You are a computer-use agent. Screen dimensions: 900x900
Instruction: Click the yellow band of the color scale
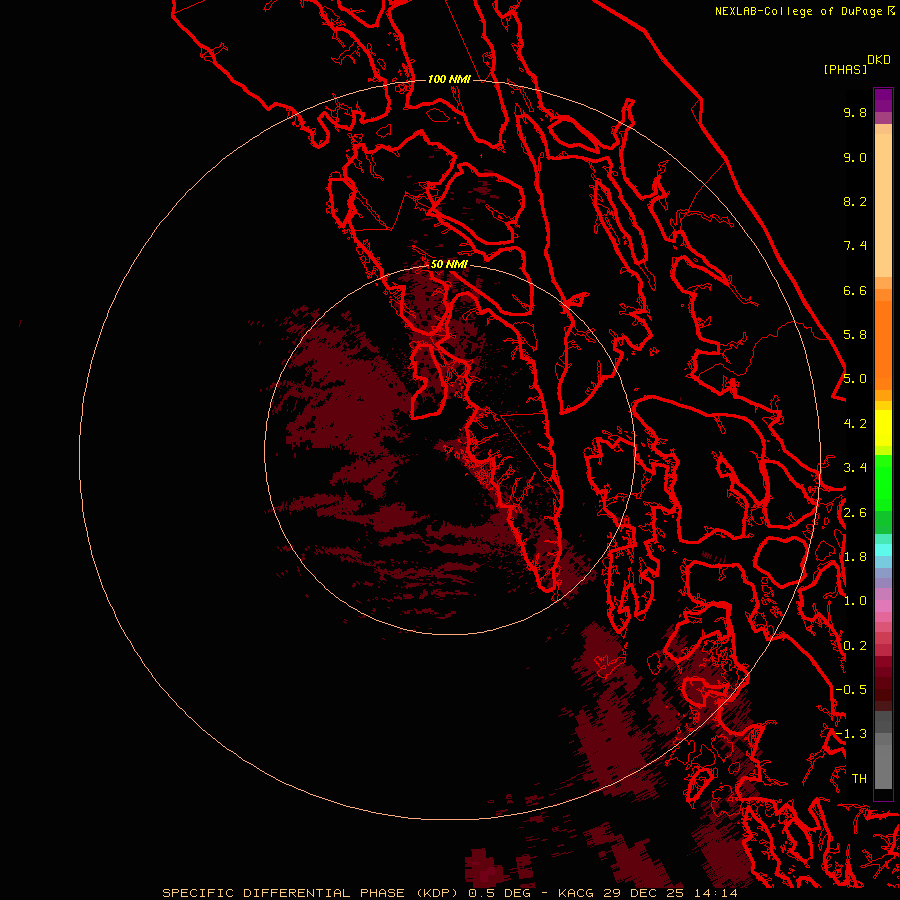pyautogui.click(x=883, y=428)
